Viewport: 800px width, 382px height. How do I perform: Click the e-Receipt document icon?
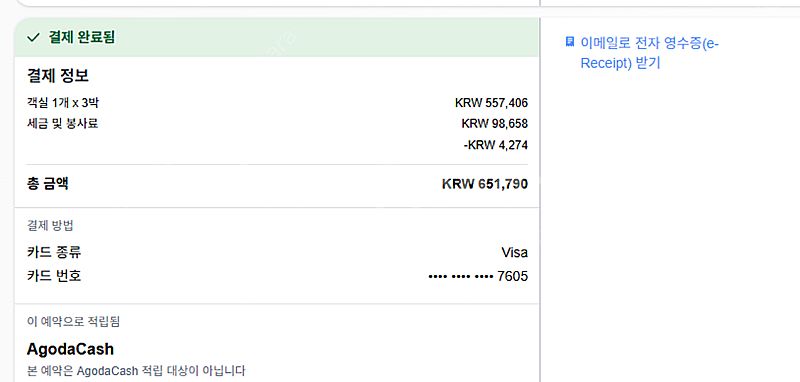[x=570, y=42]
